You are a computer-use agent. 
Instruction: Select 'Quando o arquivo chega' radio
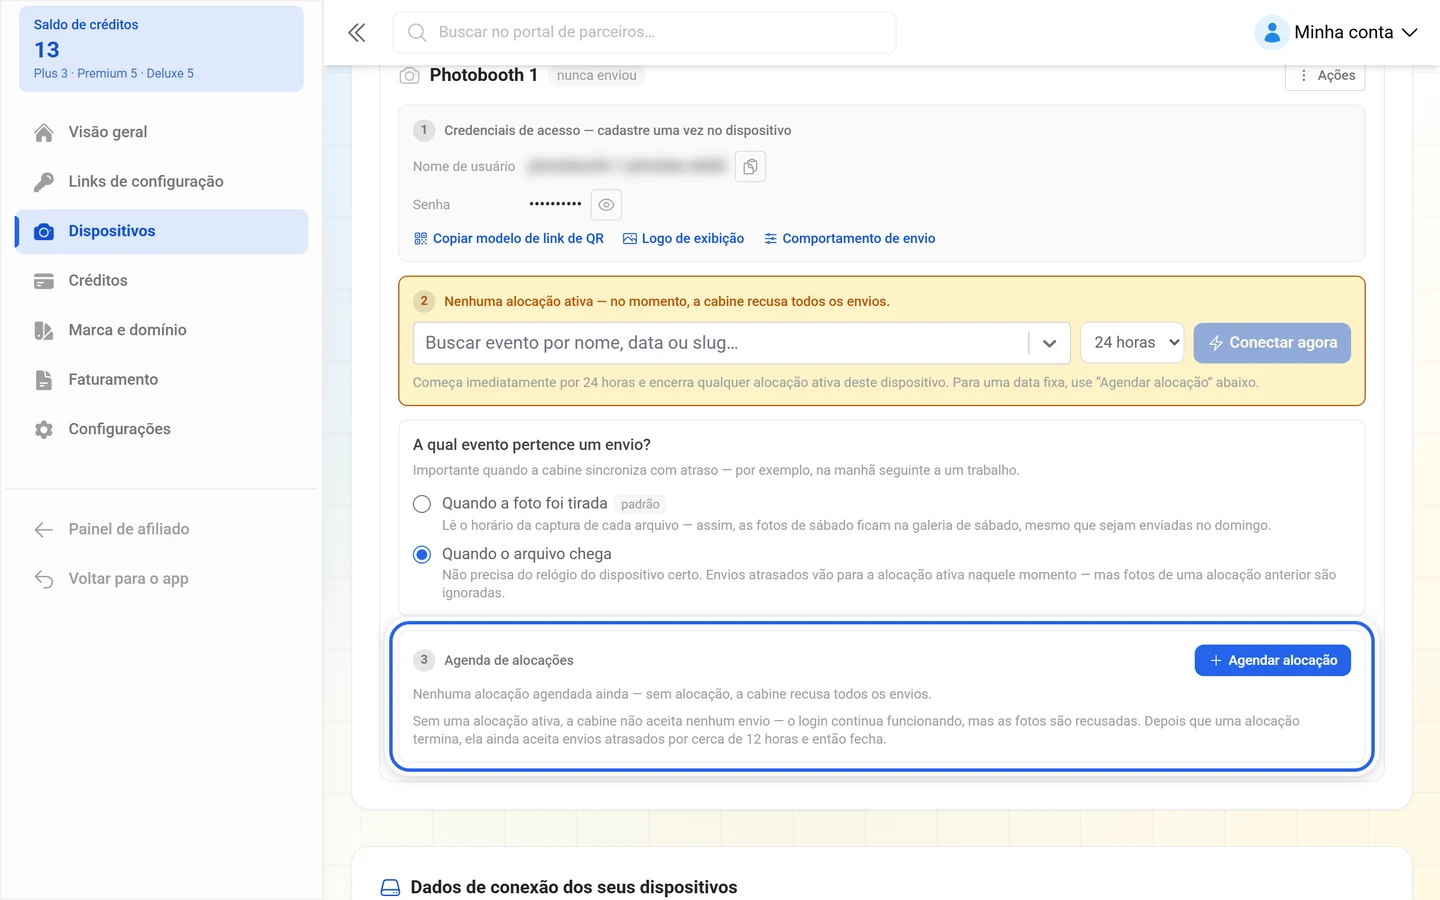coord(422,554)
